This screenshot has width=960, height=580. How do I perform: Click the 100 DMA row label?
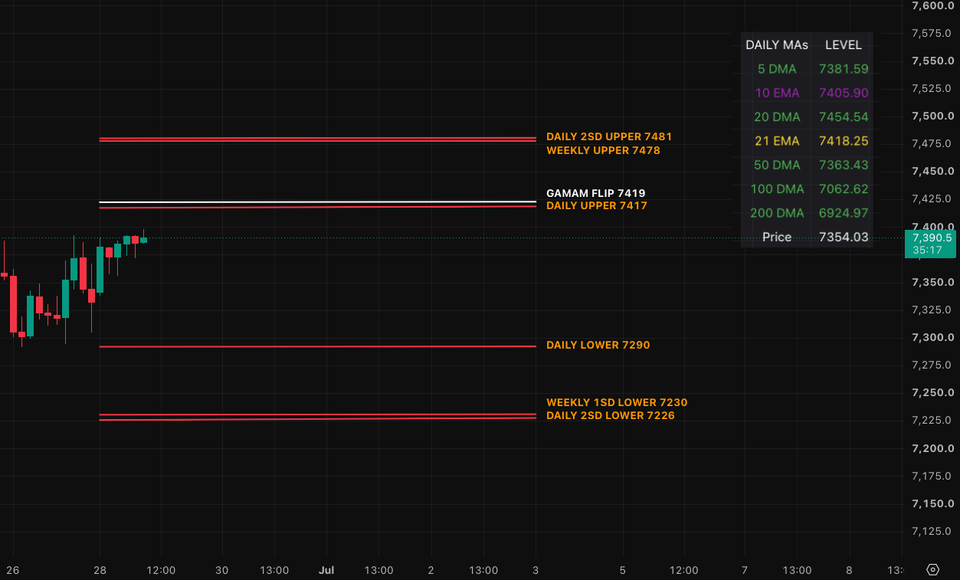[x=776, y=189]
